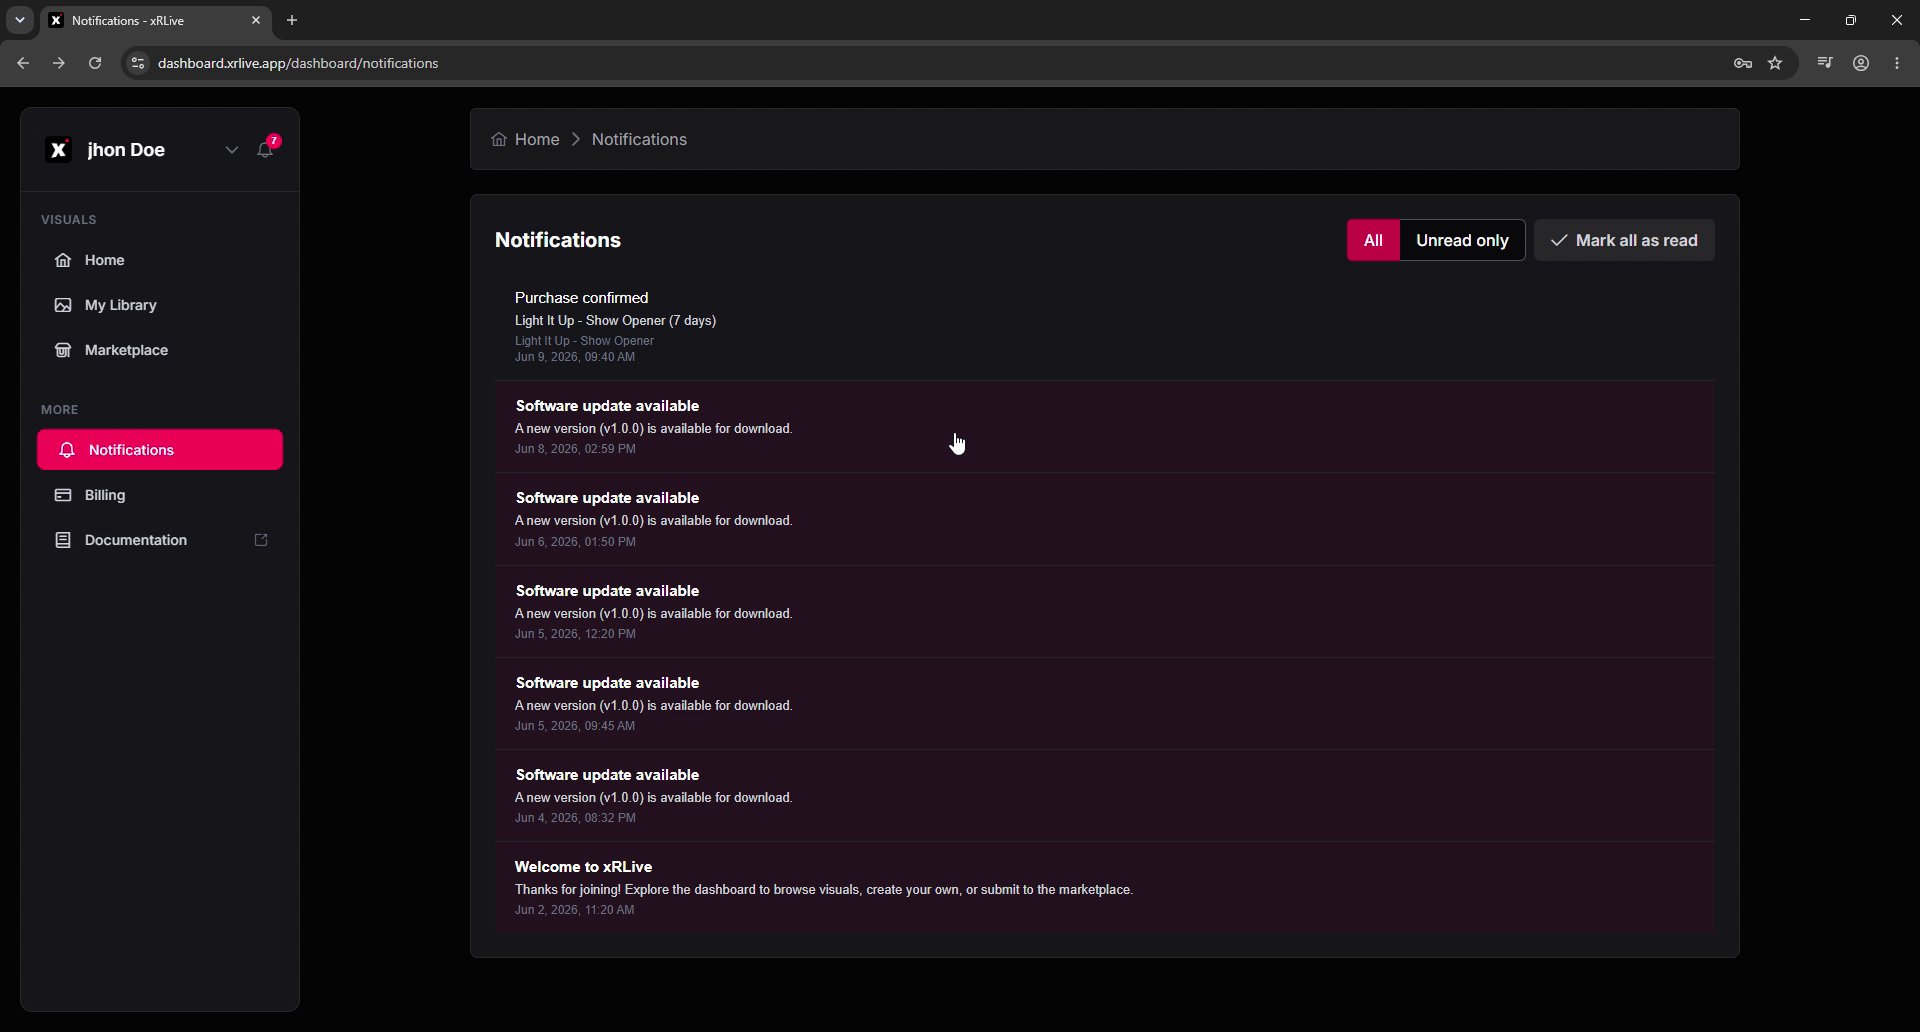1920x1032 pixels.
Task: Click the breadcrumb home icon
Action: point(499,139)
